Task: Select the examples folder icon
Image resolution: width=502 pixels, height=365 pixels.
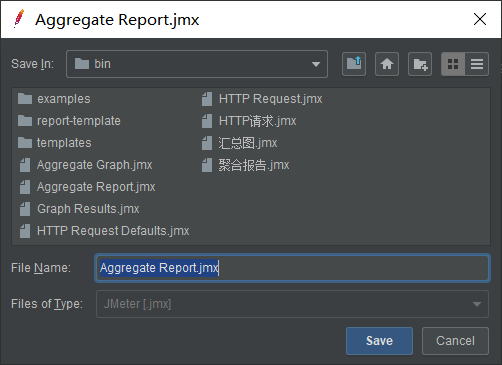Action: pos(25,99)
